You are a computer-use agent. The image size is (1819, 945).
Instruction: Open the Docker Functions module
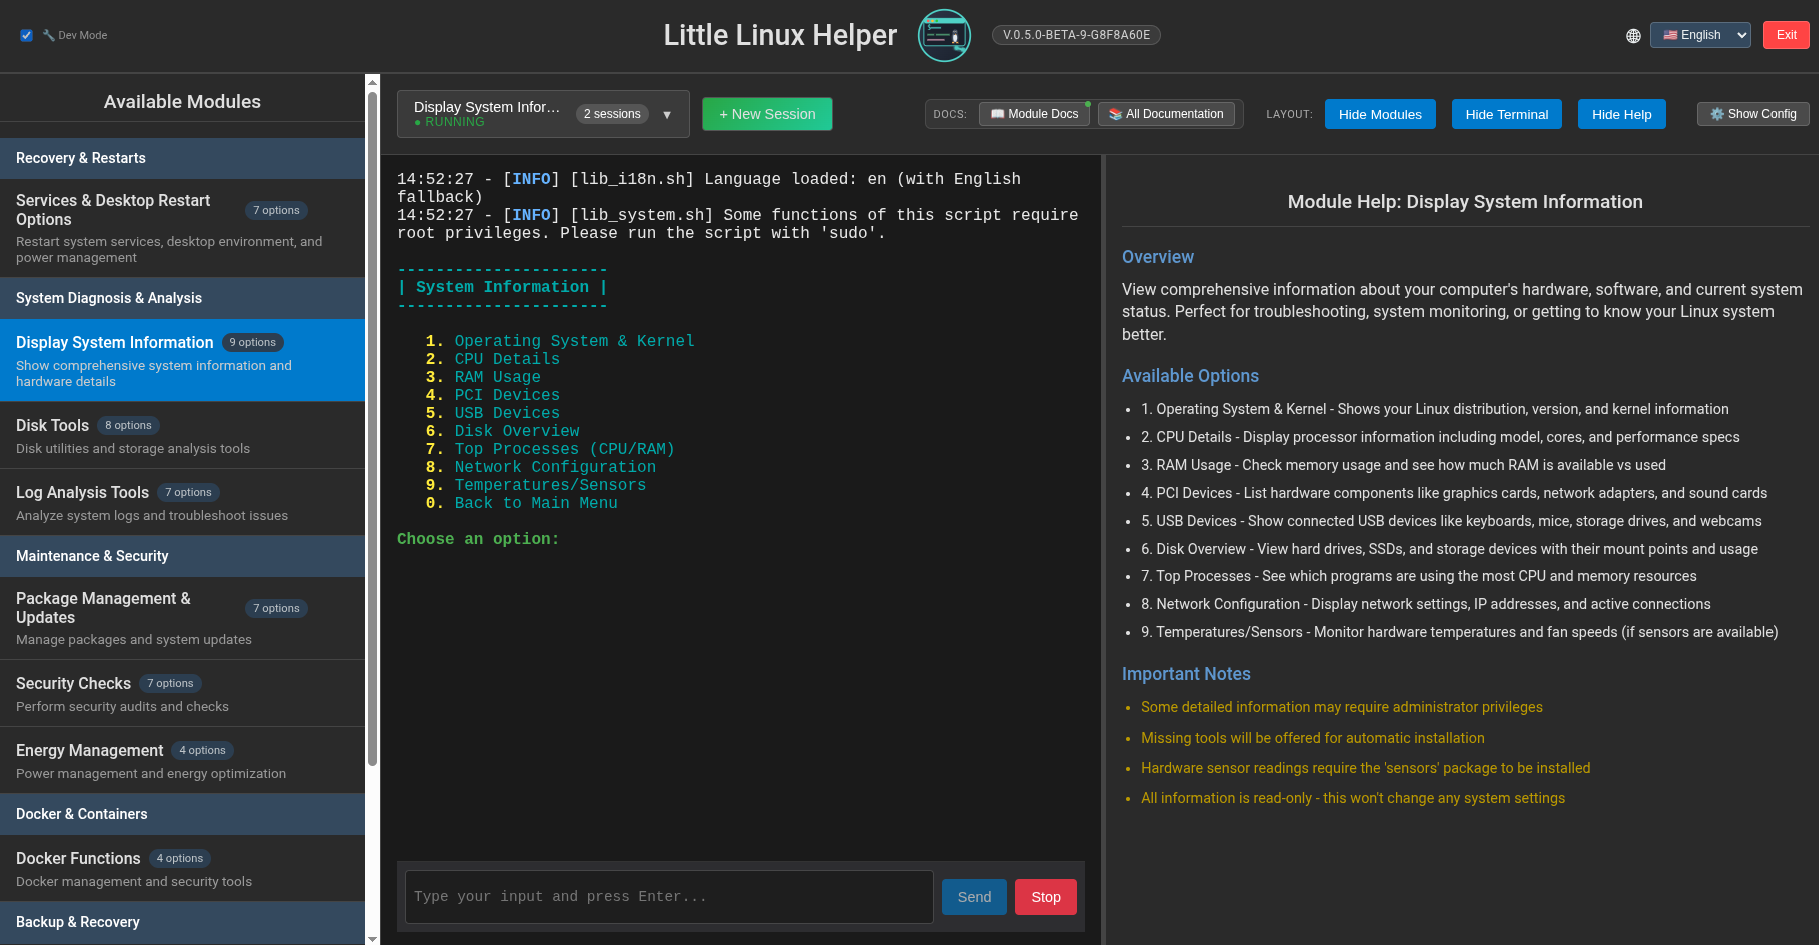(182, 868)
